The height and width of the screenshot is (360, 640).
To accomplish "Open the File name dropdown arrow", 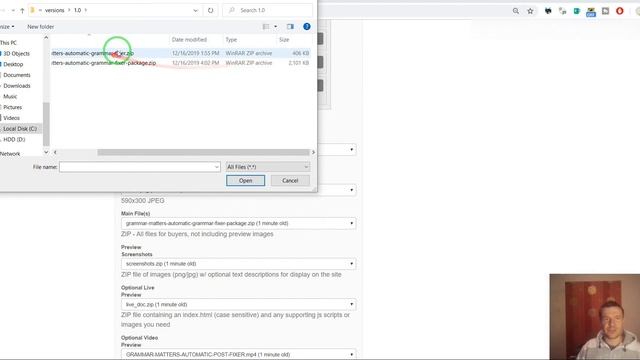I will (x=216, y=167).
